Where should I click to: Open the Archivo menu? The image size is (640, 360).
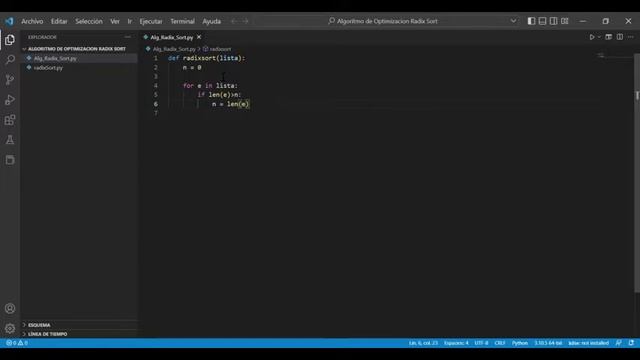[32, 21]
